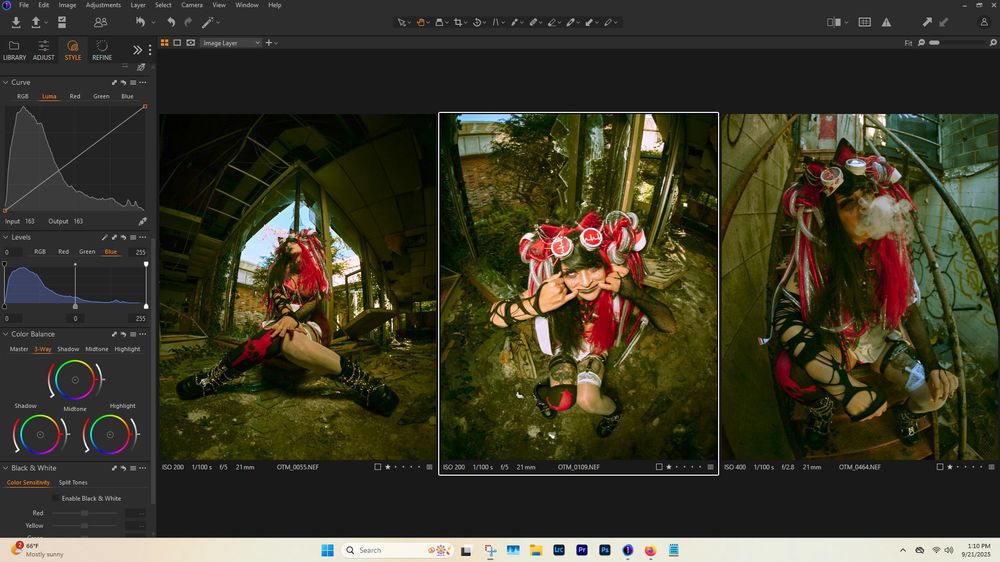Switch to the Split Tones tab
The width and height of the screenshot is (1000, 562).
pyautogui.click(x=73, y=483)
